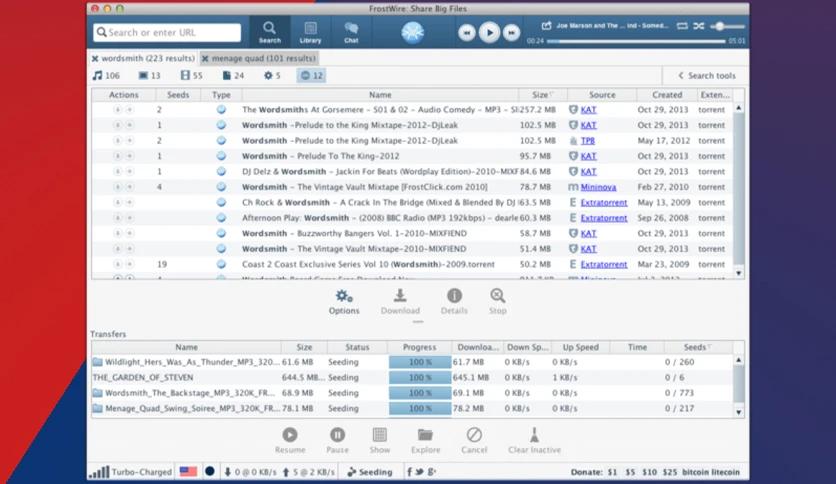Open search Options
The image size is (836, 484).
point(344,302)
